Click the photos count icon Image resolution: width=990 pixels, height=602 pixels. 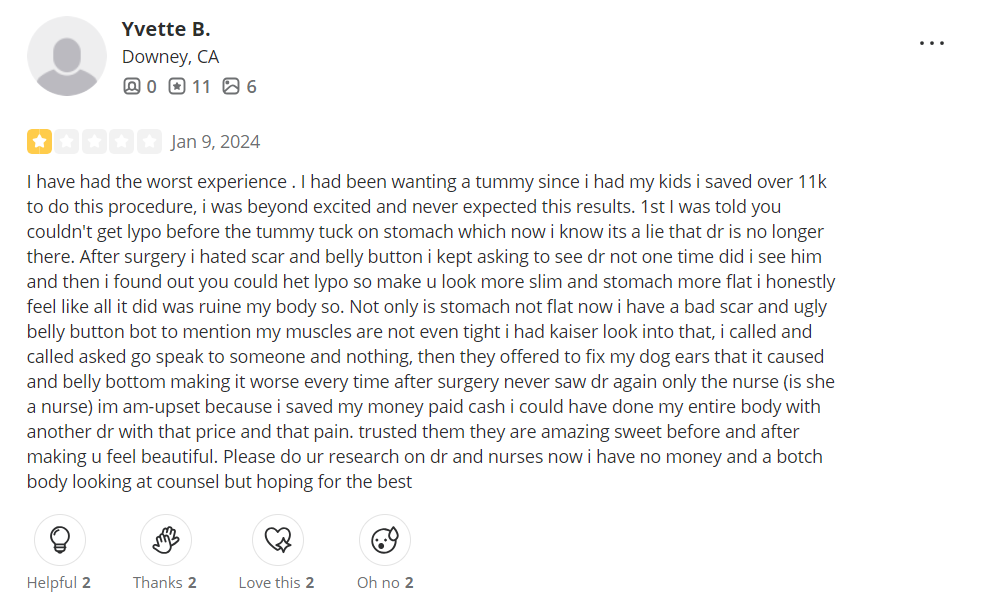pos(231,86)
